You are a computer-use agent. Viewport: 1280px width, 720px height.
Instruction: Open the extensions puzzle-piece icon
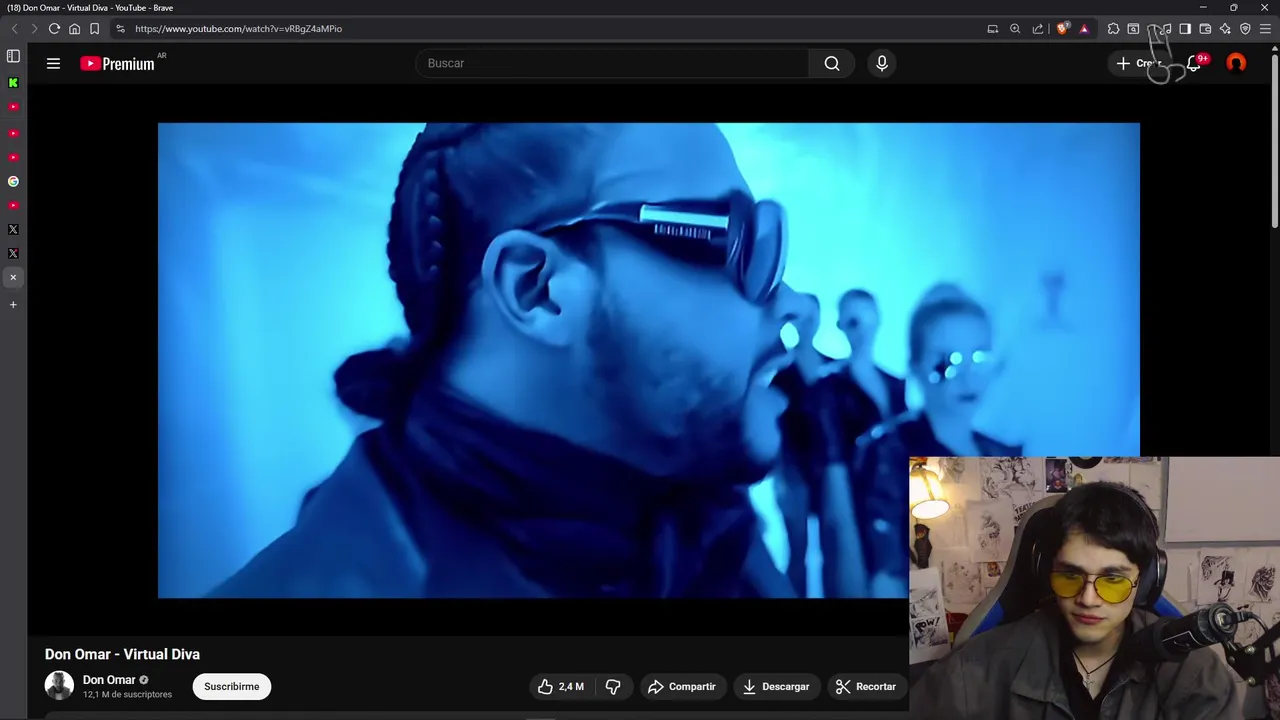point(1113,29)
